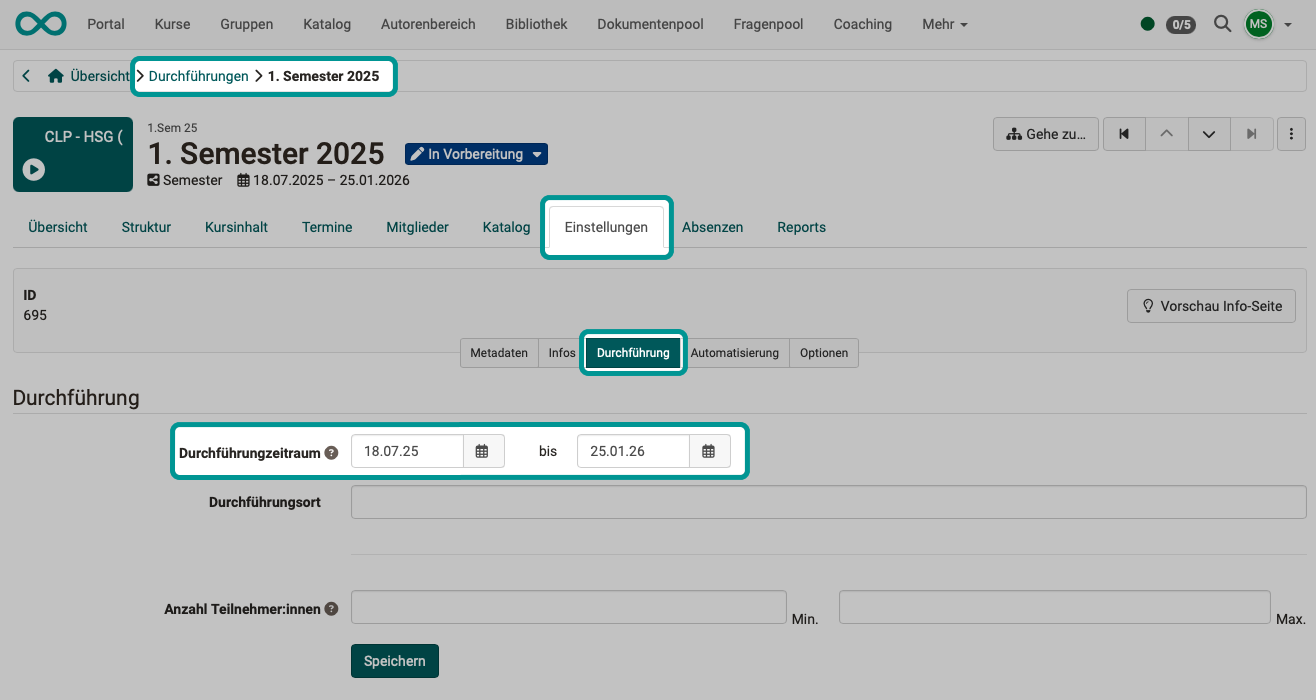Expand the 'Mehr' navigation menu
The height and width of the screenshot is (700, 1316).
coord(943,24)
